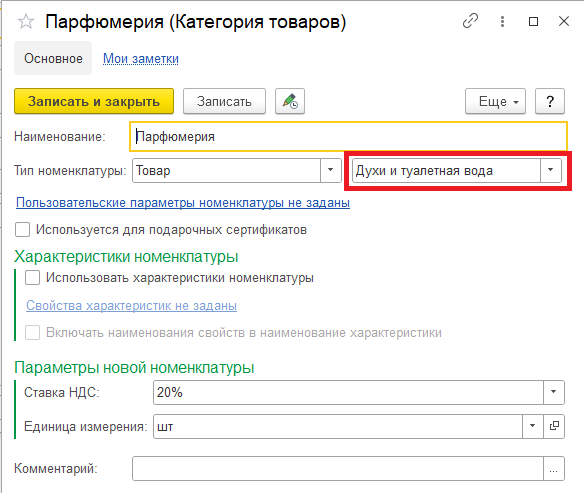
Task: Enable Используется для подарочных сертификатов checkbox
Action: coord(22,230)
